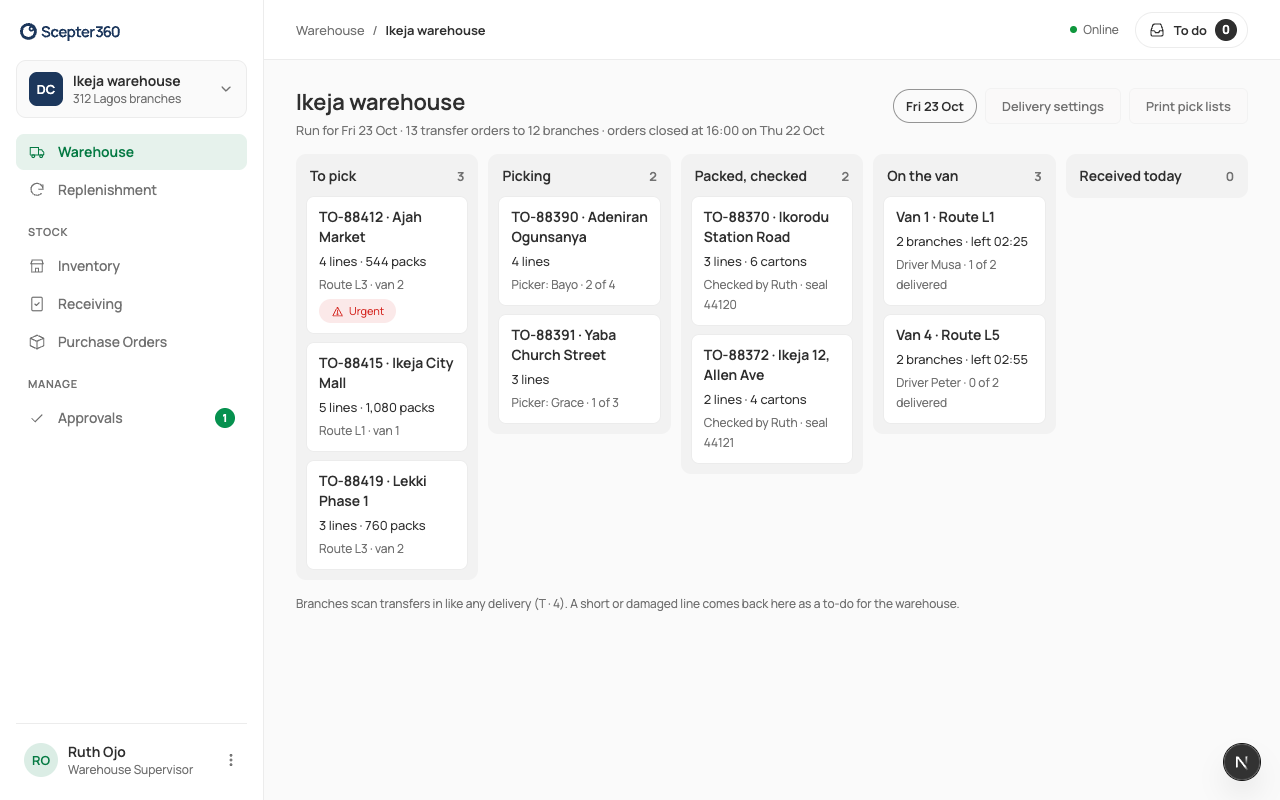This screenshot has height=800, width=1280.
Task: Click the Ikeja warehouse breadcrumb text
Action: tap(435, 30)
